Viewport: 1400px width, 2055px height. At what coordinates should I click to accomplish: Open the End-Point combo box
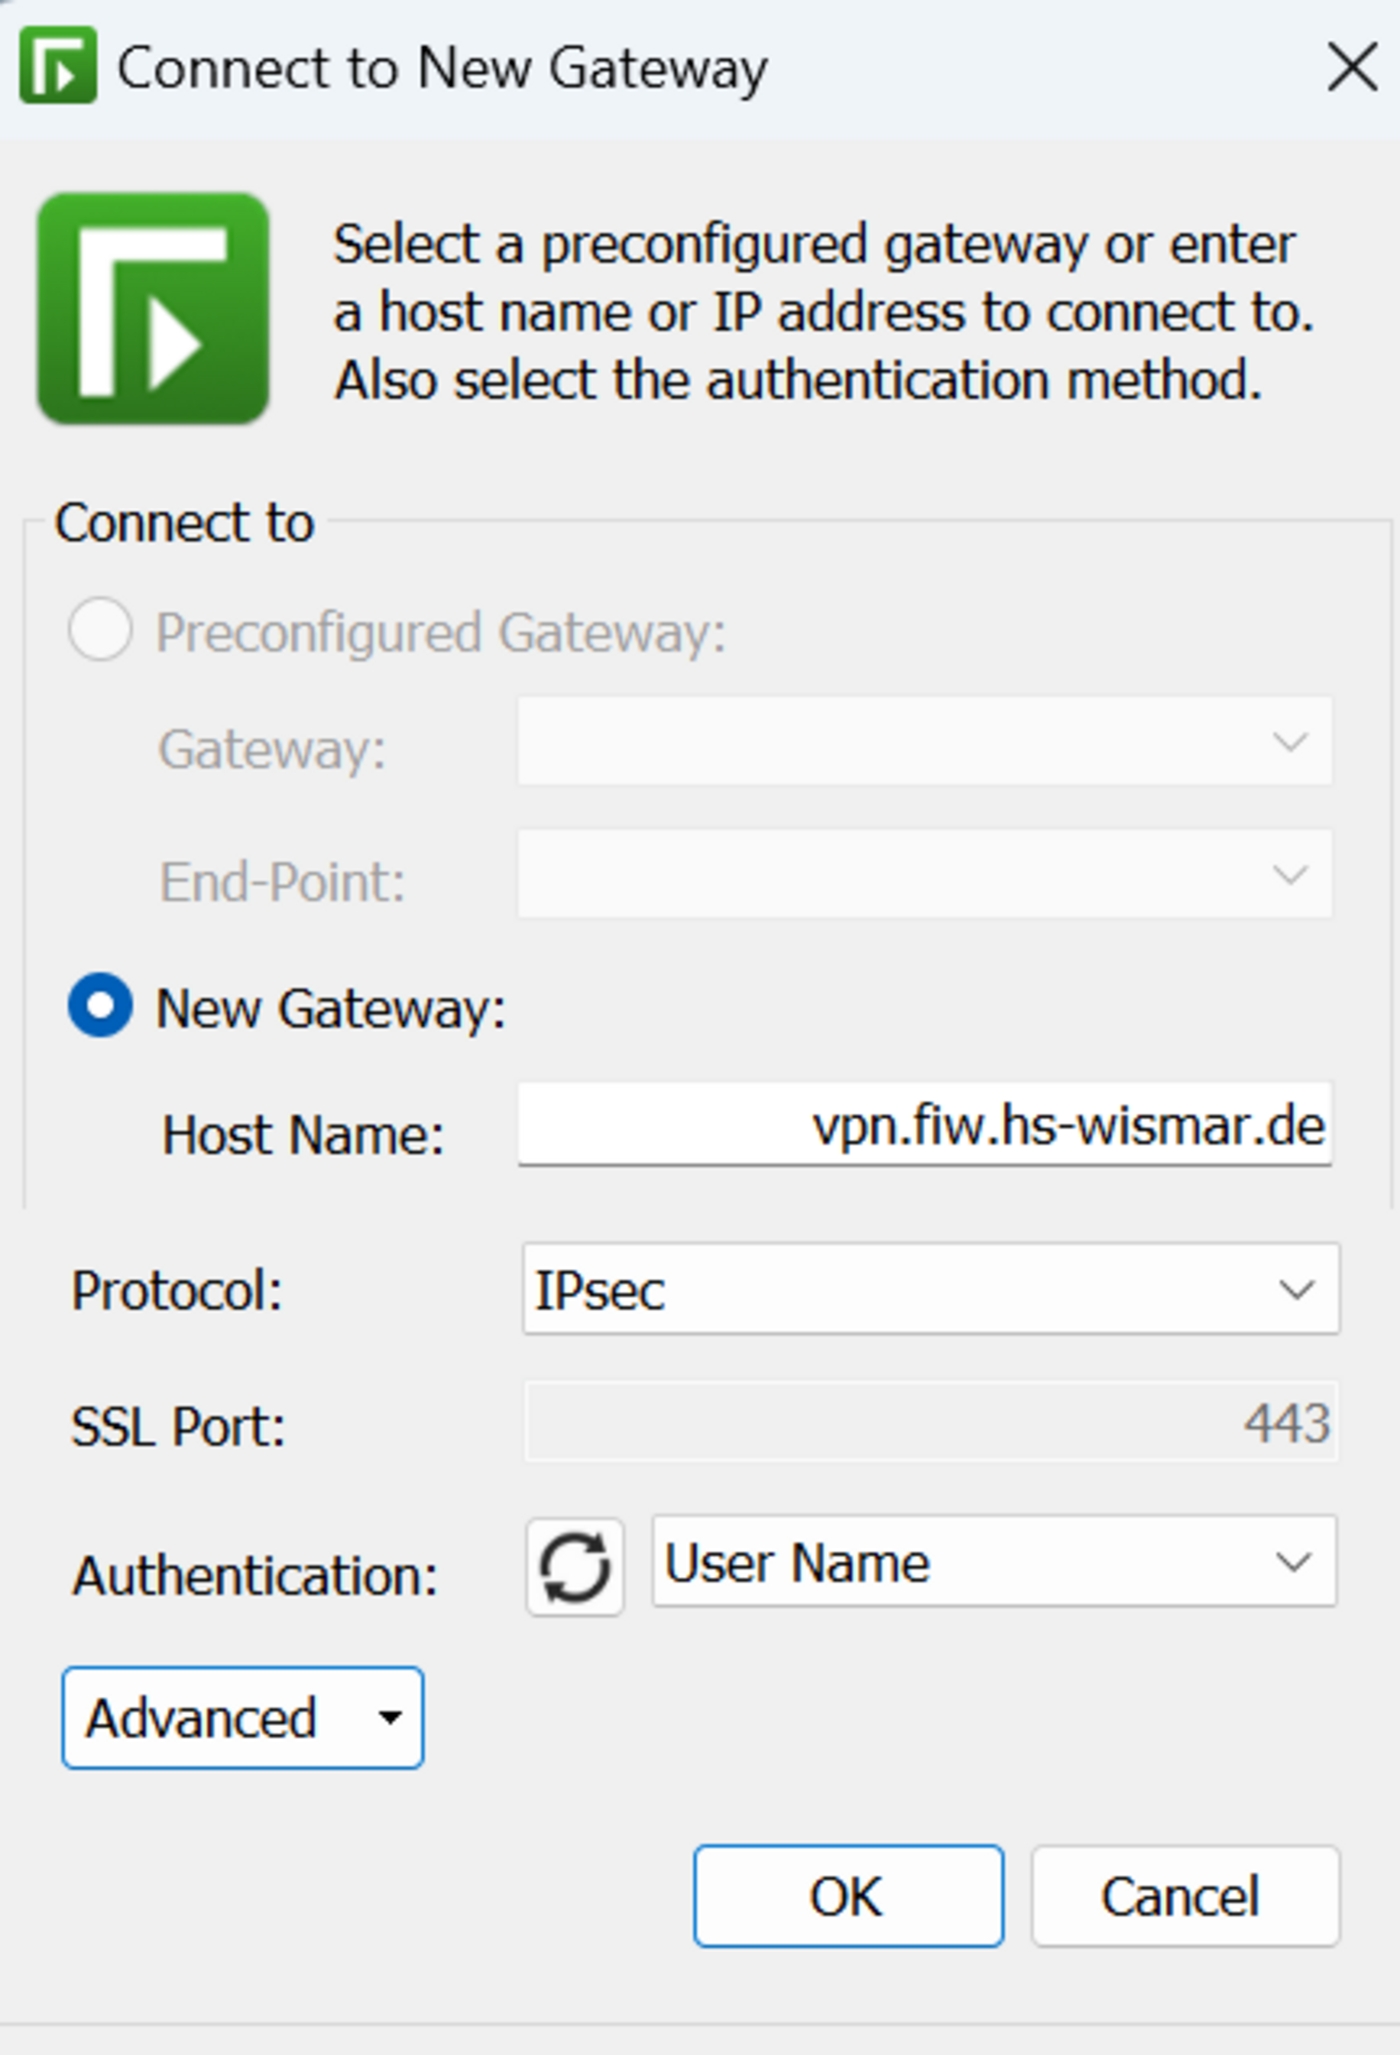[925, 873]
